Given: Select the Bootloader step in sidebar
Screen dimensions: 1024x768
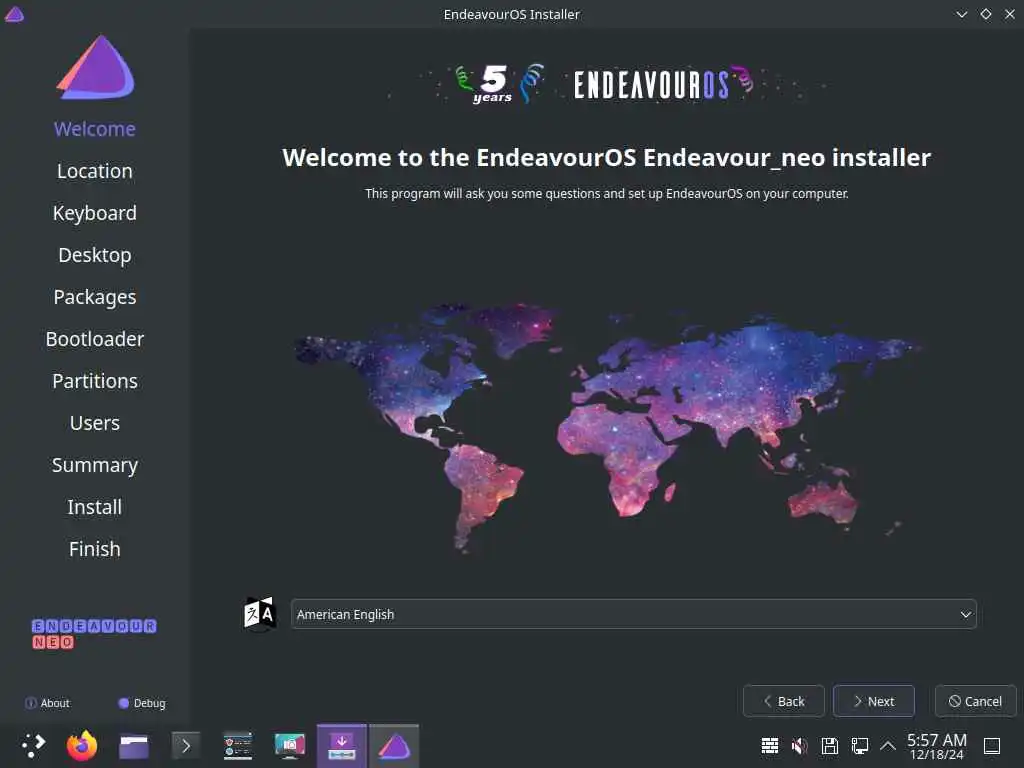Looking at the screenshot, I should (95, 339).
